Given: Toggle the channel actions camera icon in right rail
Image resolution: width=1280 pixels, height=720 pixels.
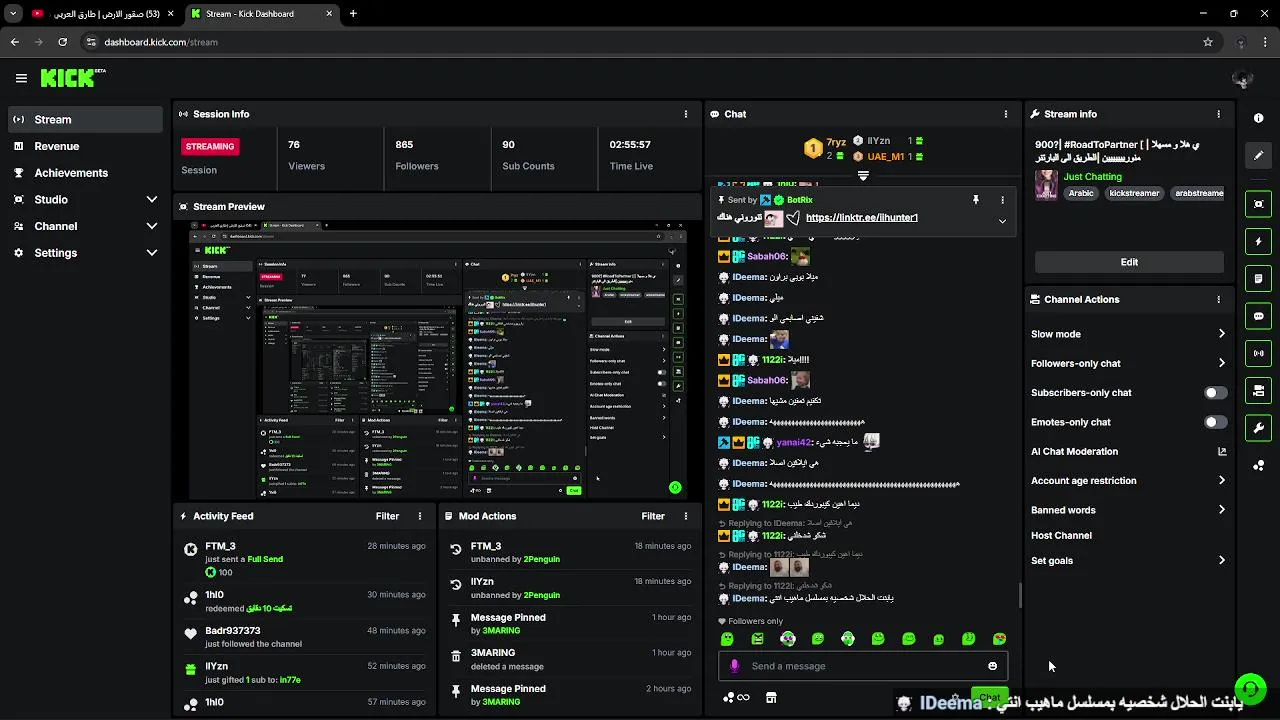Looking at the screenshot, I should [x=1258, y=390].
